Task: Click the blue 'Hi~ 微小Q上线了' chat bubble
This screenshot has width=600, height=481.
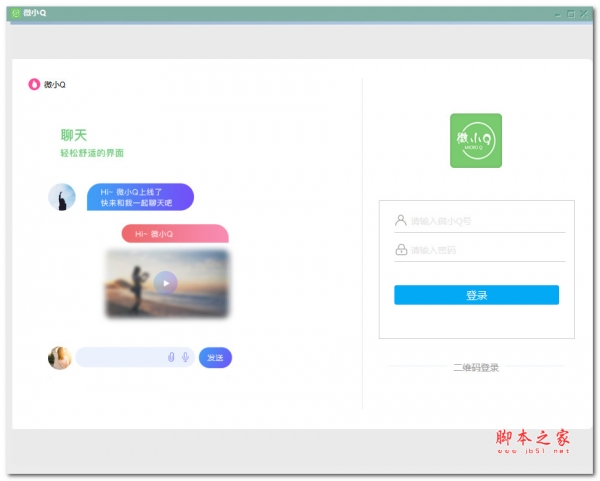Action: [140, 197]
